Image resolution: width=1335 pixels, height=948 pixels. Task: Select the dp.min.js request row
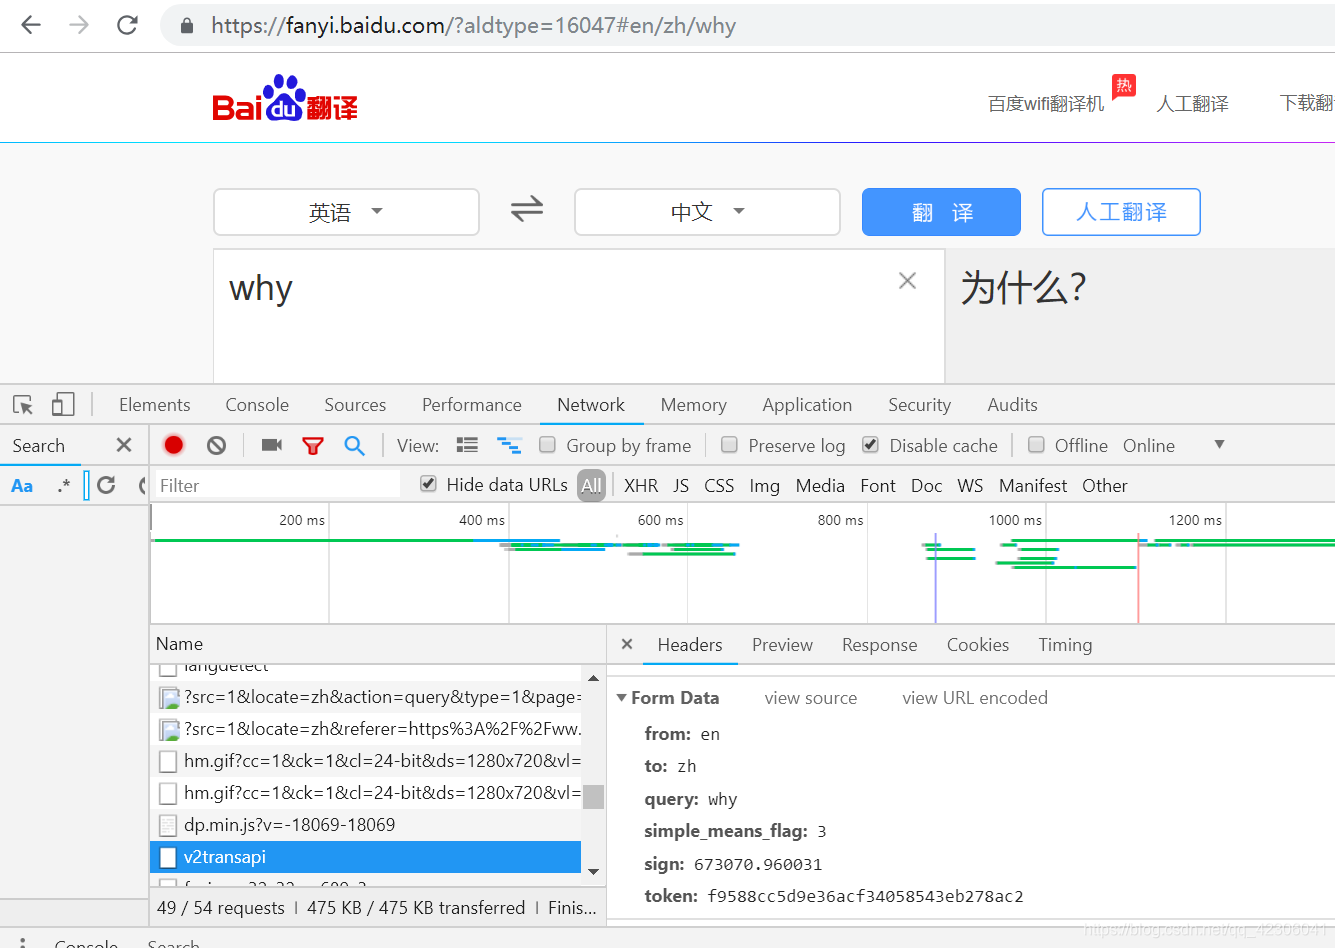click(366, 825)
